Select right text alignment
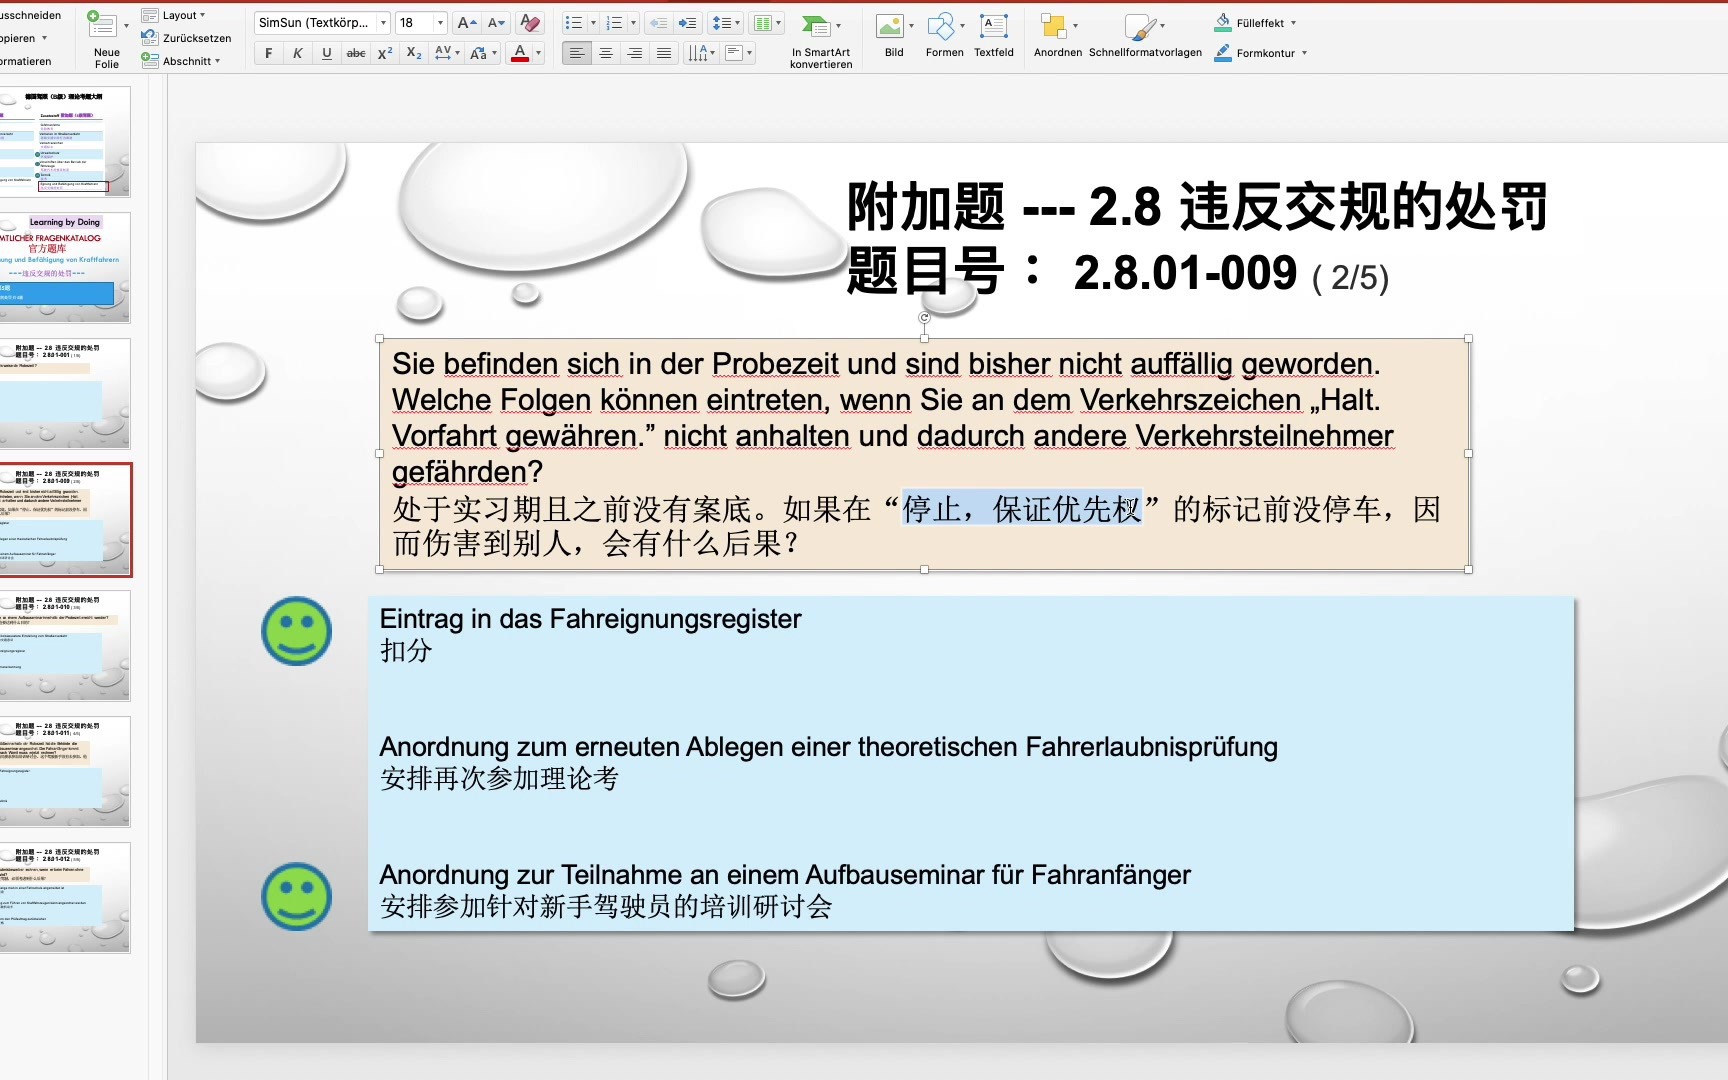This screenshot has height=1080, width=1728. coord(635,53)
